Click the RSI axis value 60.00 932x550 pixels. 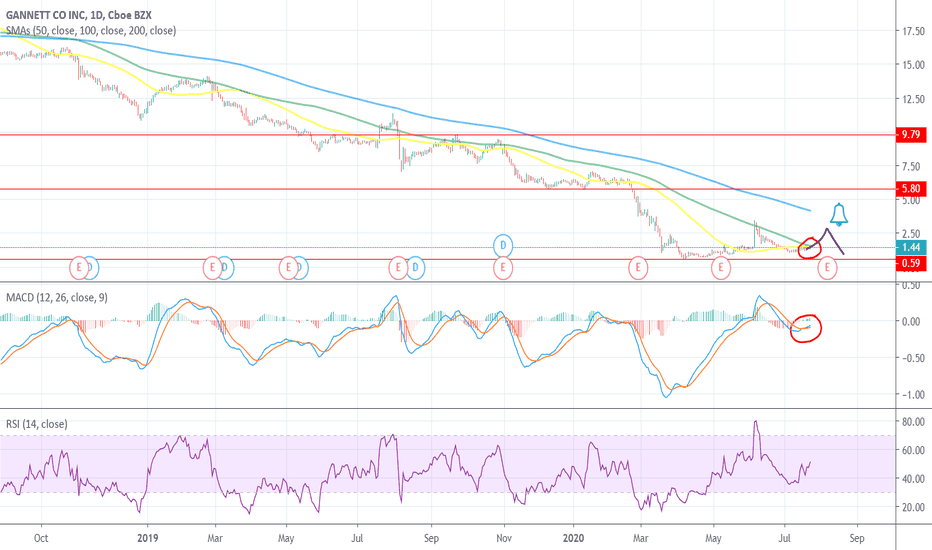914,450
